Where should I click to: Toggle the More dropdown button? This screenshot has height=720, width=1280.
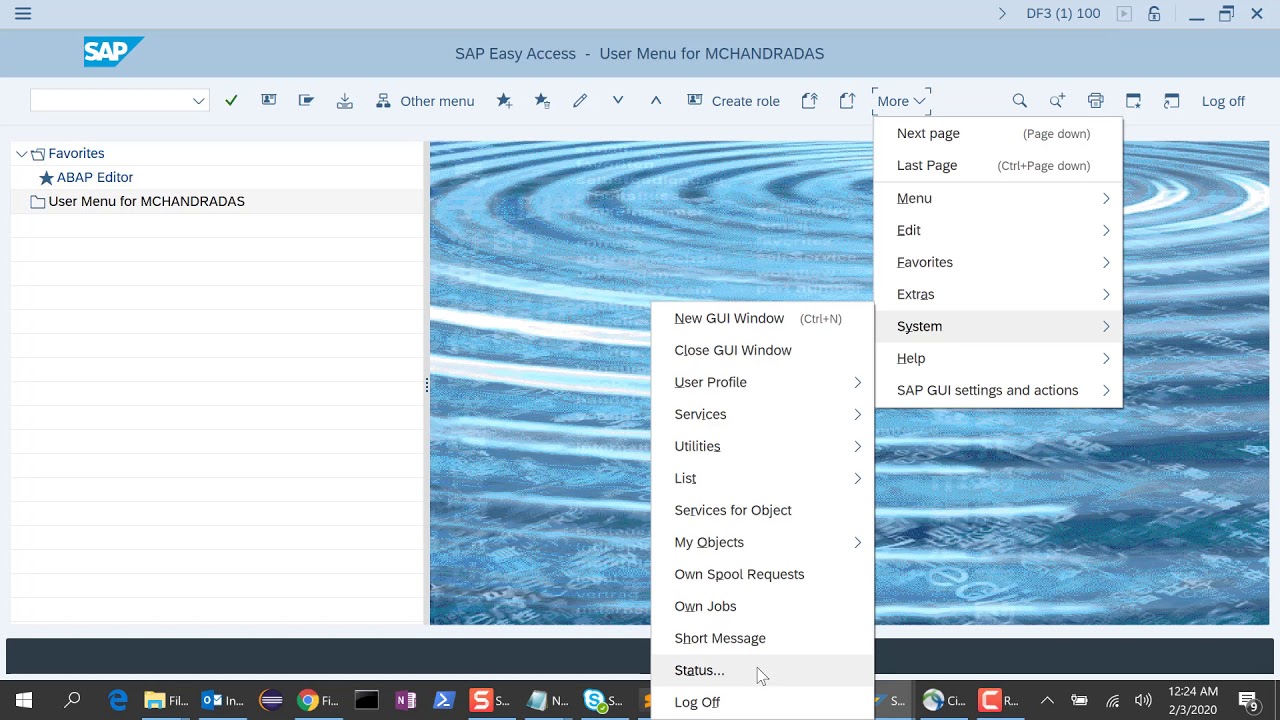901,101
